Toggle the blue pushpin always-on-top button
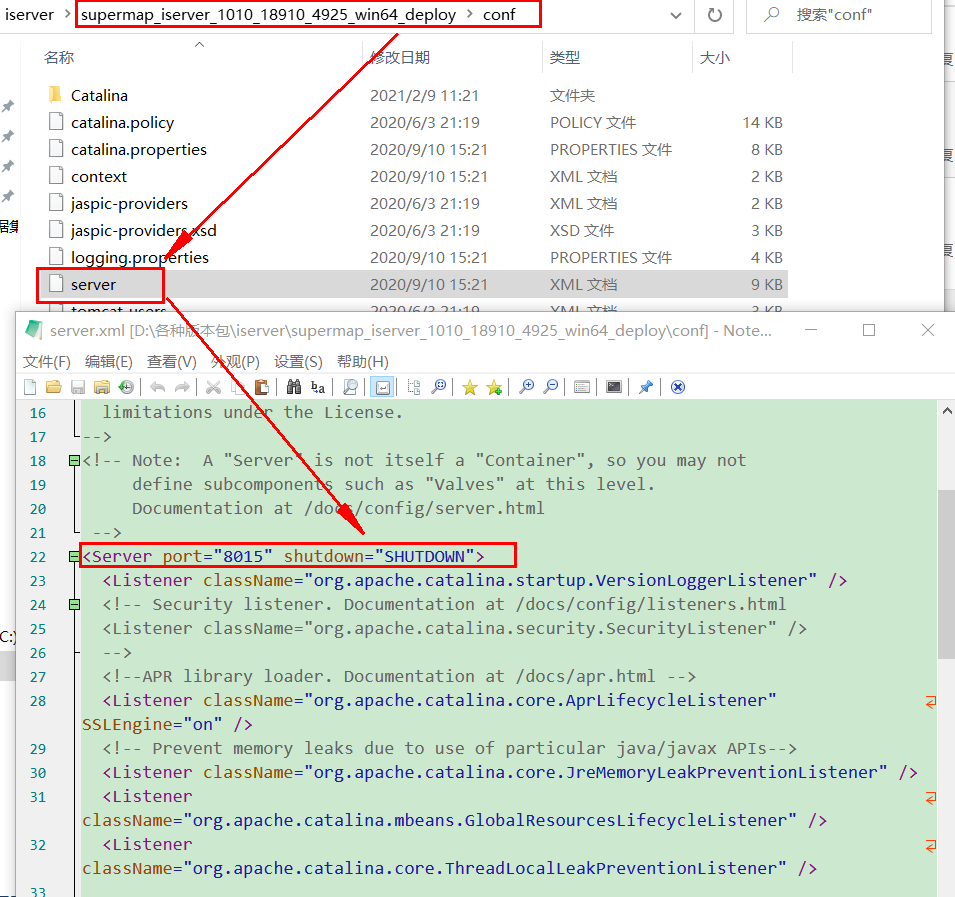955x897 pixels. point(646,387)
